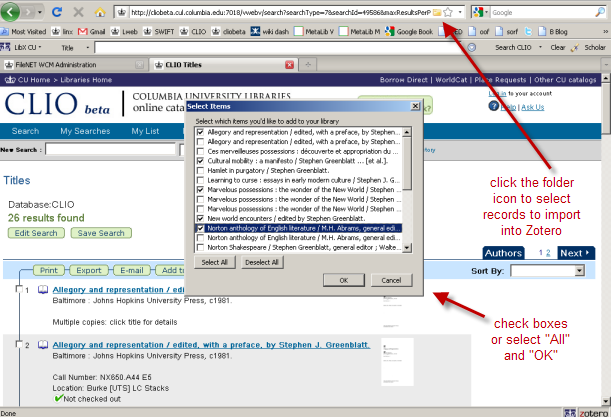Open the address bar history dropdown
The width and height of the screenshot is (611, 417).
point(460,12)
